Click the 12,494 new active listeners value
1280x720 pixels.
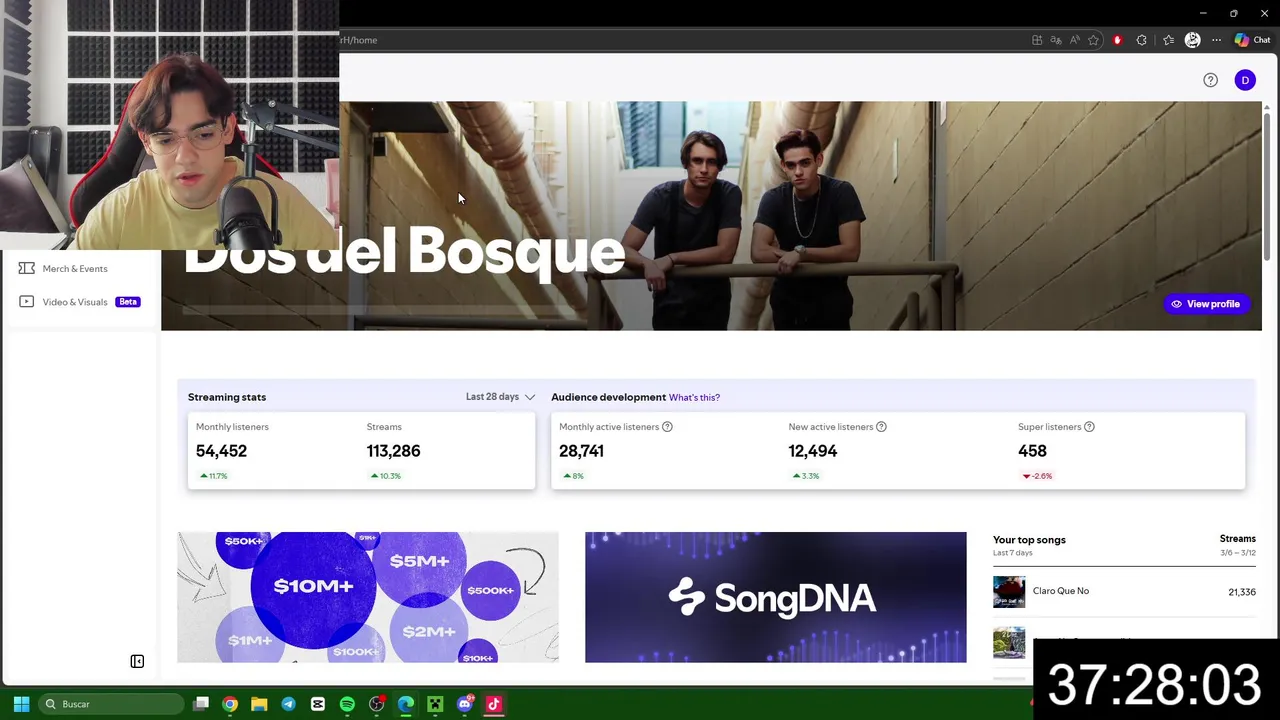coord(812,451)
